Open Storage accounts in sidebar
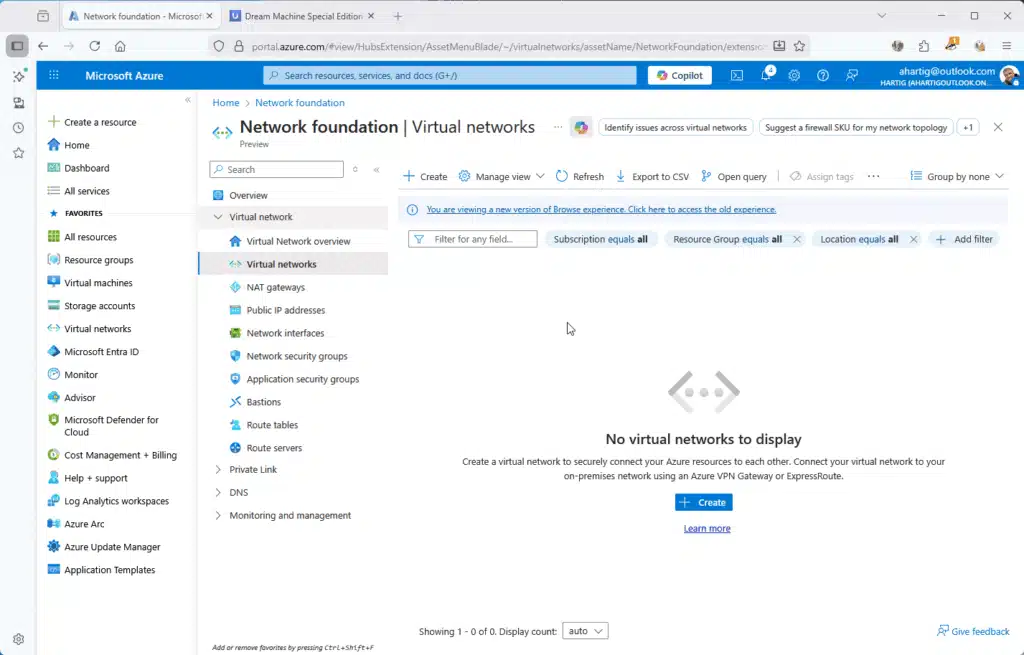Image resolution: width=1024 pixels, height=655 pixels. click(x=91, y=306)
